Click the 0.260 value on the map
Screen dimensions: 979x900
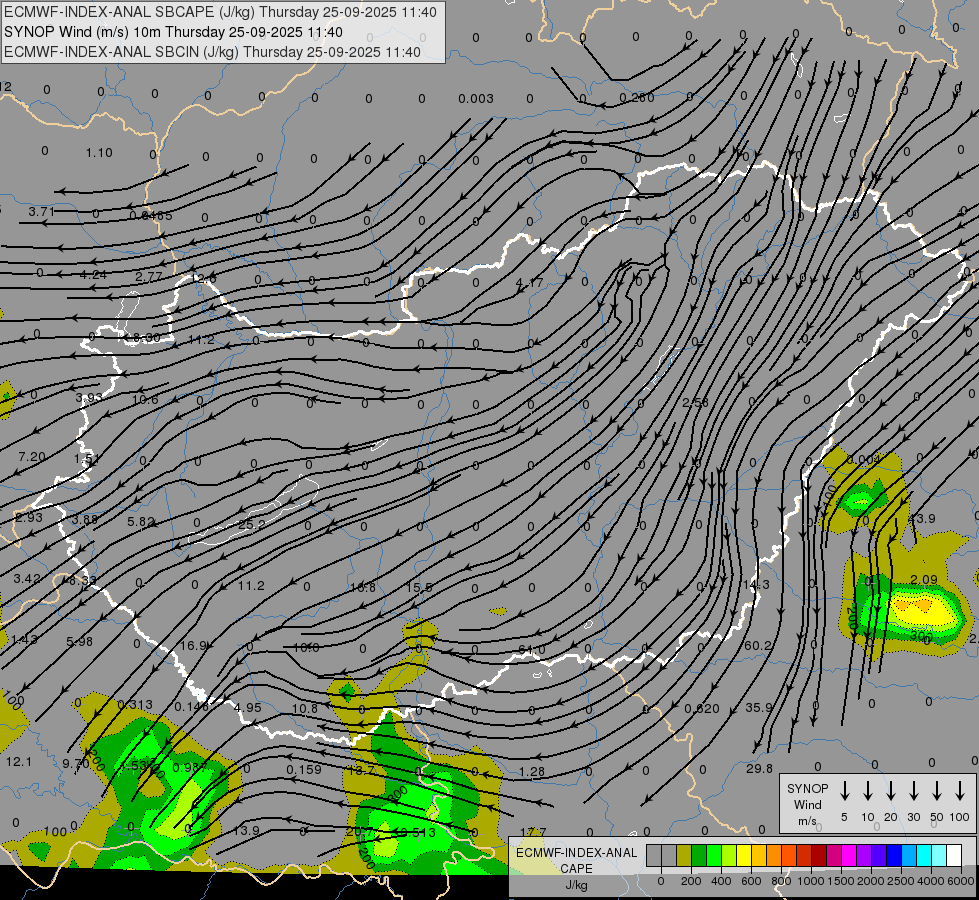637,97
